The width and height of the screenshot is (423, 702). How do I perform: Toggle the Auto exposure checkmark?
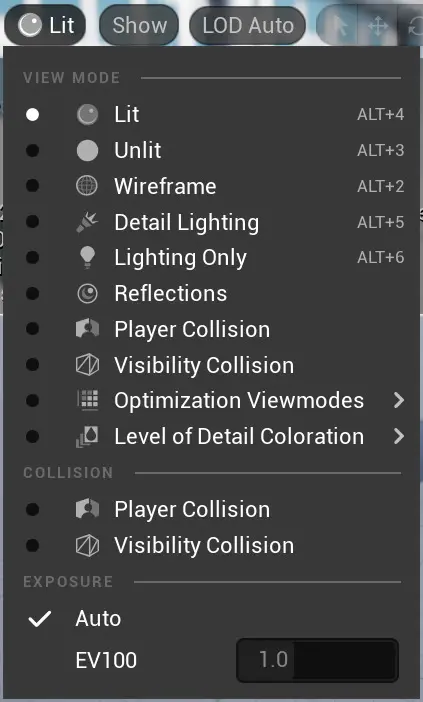coord(40,619)
